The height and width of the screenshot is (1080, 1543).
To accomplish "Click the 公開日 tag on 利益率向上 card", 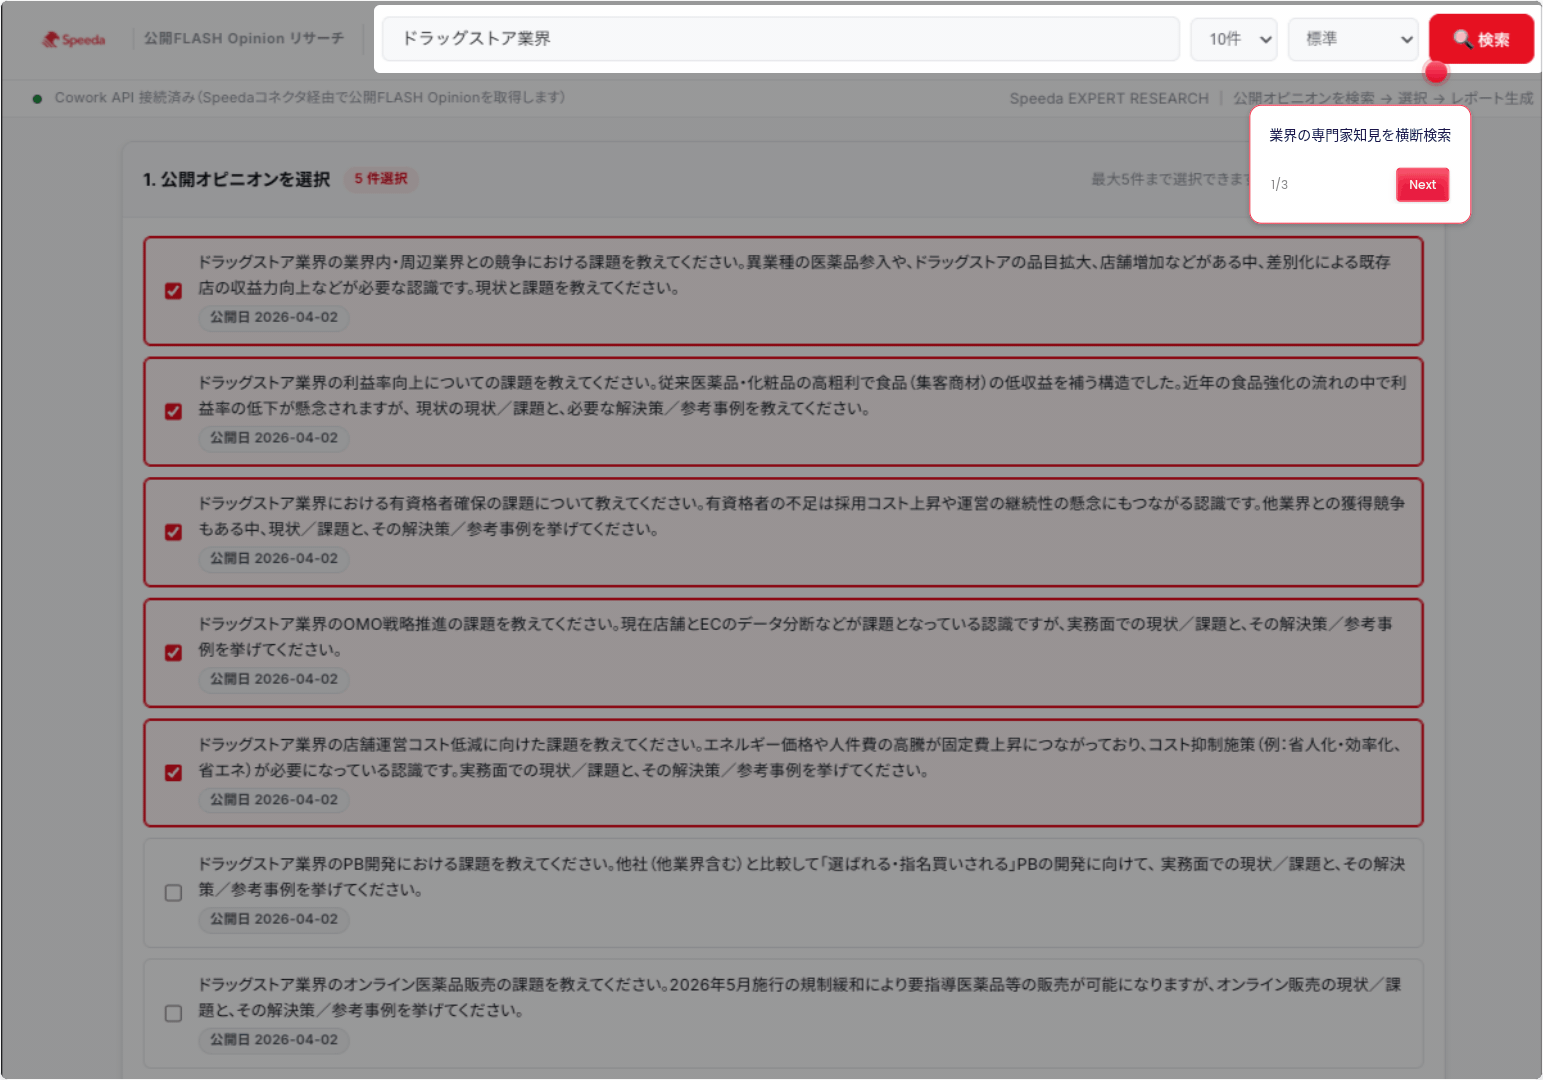I will 274,438.
